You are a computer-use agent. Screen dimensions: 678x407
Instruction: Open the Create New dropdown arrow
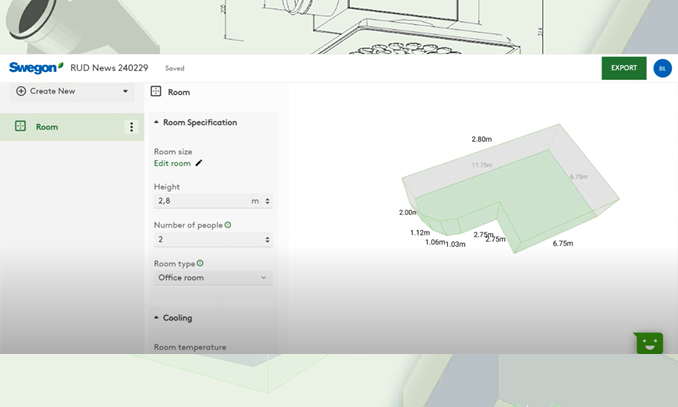tap(125, 91)
